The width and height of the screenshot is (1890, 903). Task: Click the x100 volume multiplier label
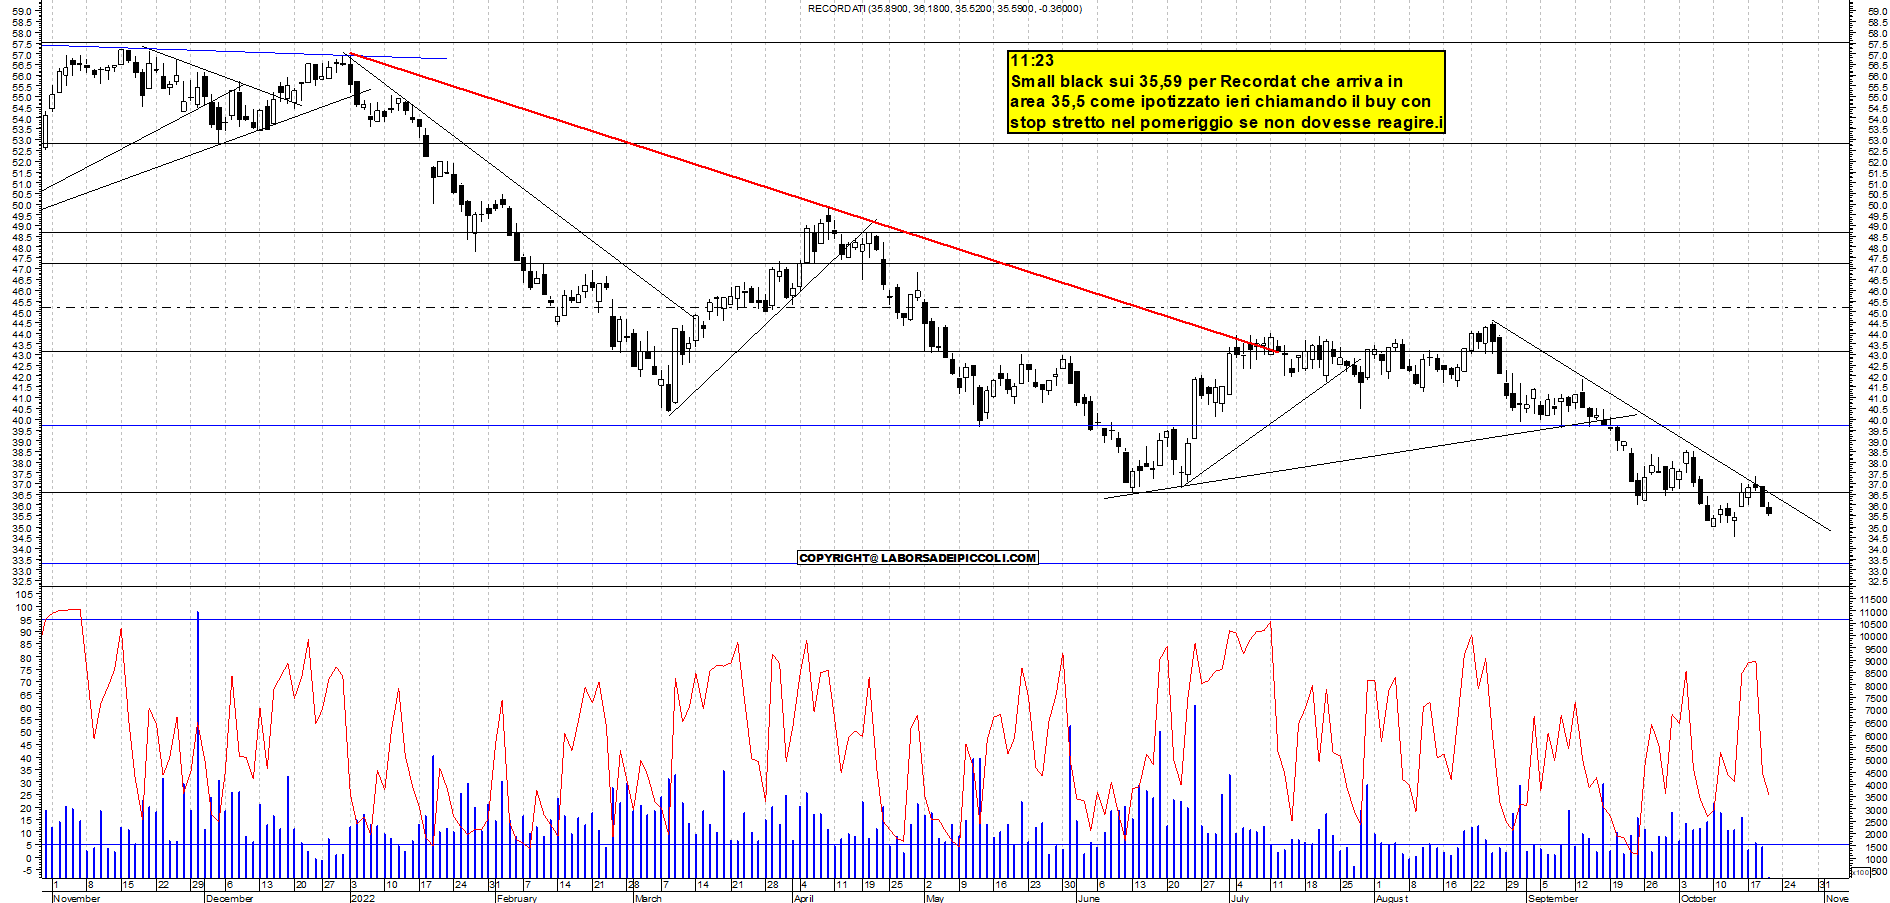pyautogui.click(x=1859, y=872)
